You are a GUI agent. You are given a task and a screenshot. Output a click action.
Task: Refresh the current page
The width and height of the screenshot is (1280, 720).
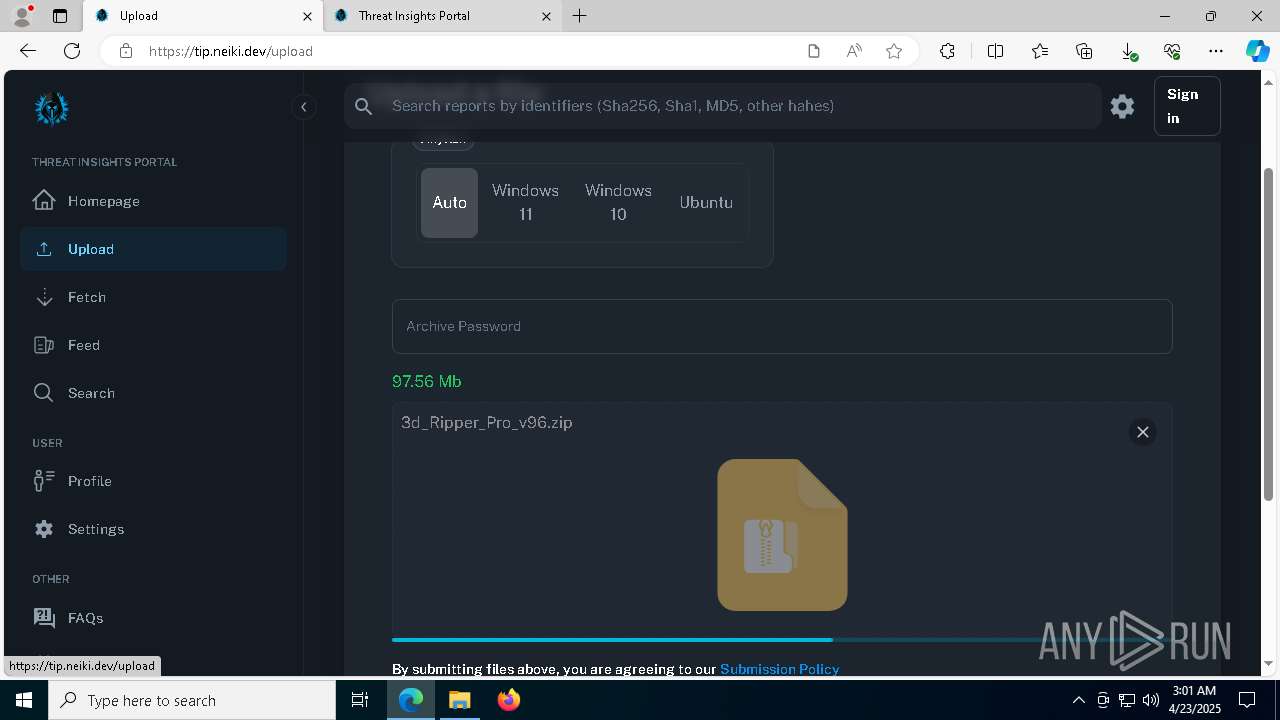(72, 51)
